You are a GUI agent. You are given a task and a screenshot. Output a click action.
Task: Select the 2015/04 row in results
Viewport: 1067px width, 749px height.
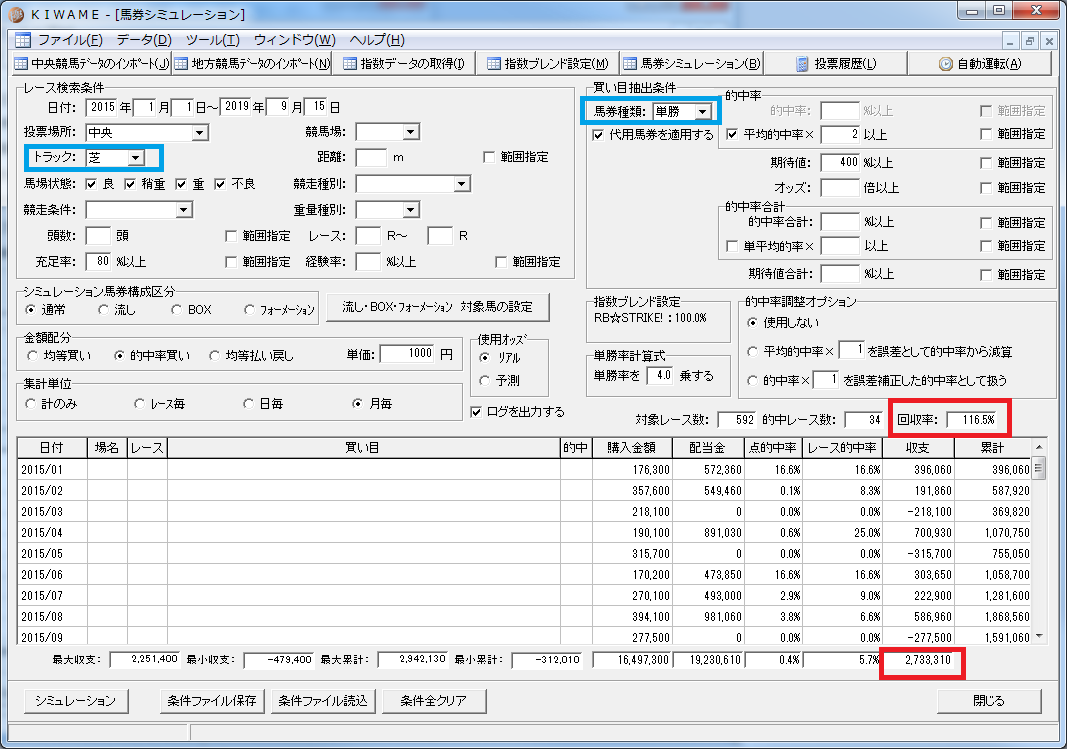(524, 533)
